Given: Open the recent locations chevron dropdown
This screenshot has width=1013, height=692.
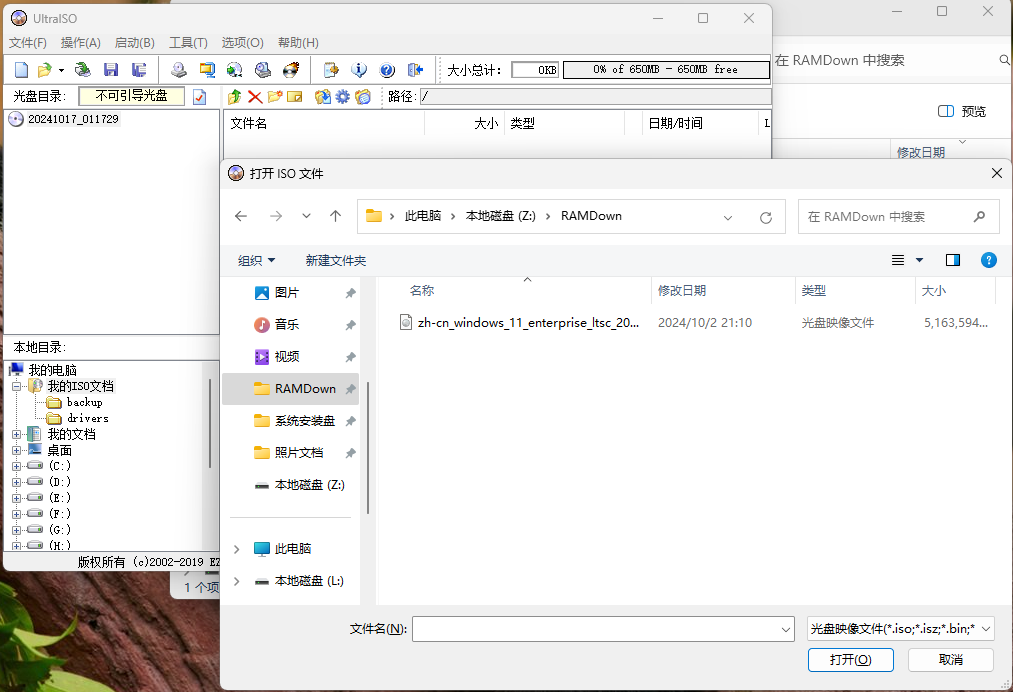Looking at the screenshot, I should tap(306, 216).
